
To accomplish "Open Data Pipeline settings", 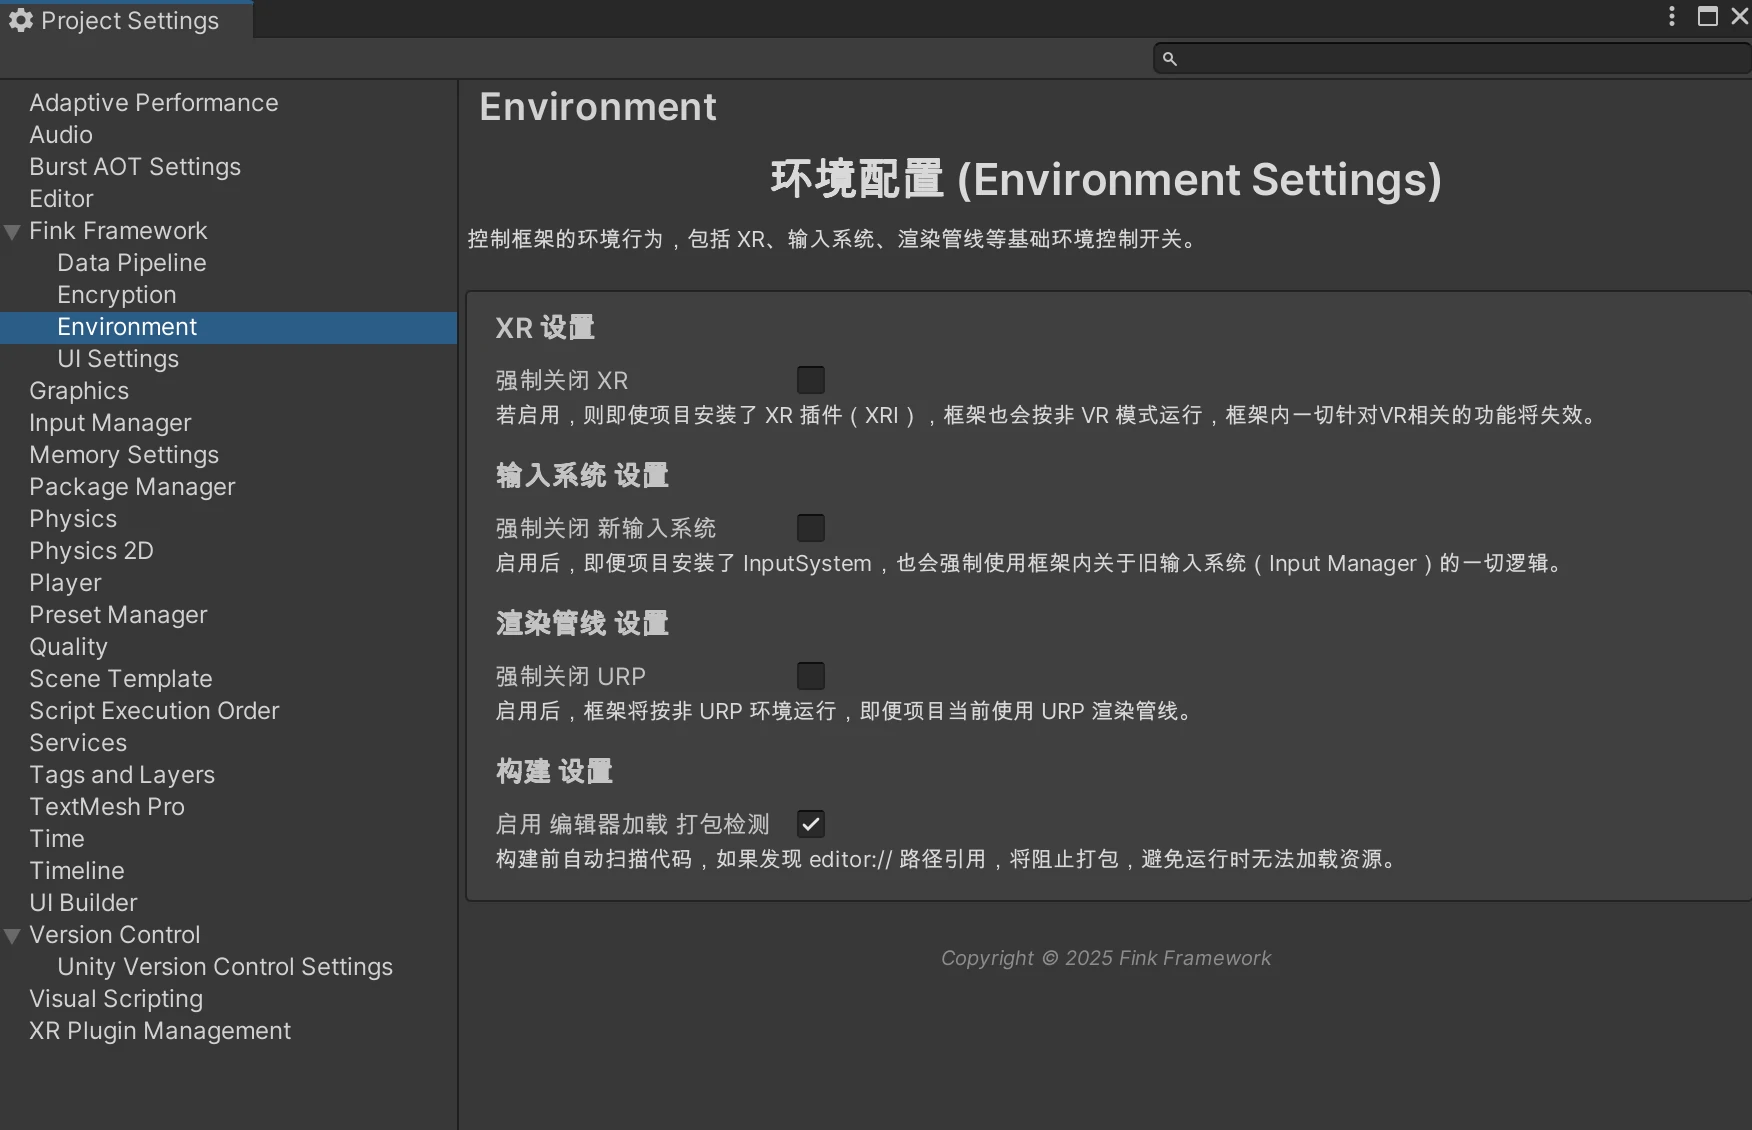I will pyautogui.click(x=132, y=263).
